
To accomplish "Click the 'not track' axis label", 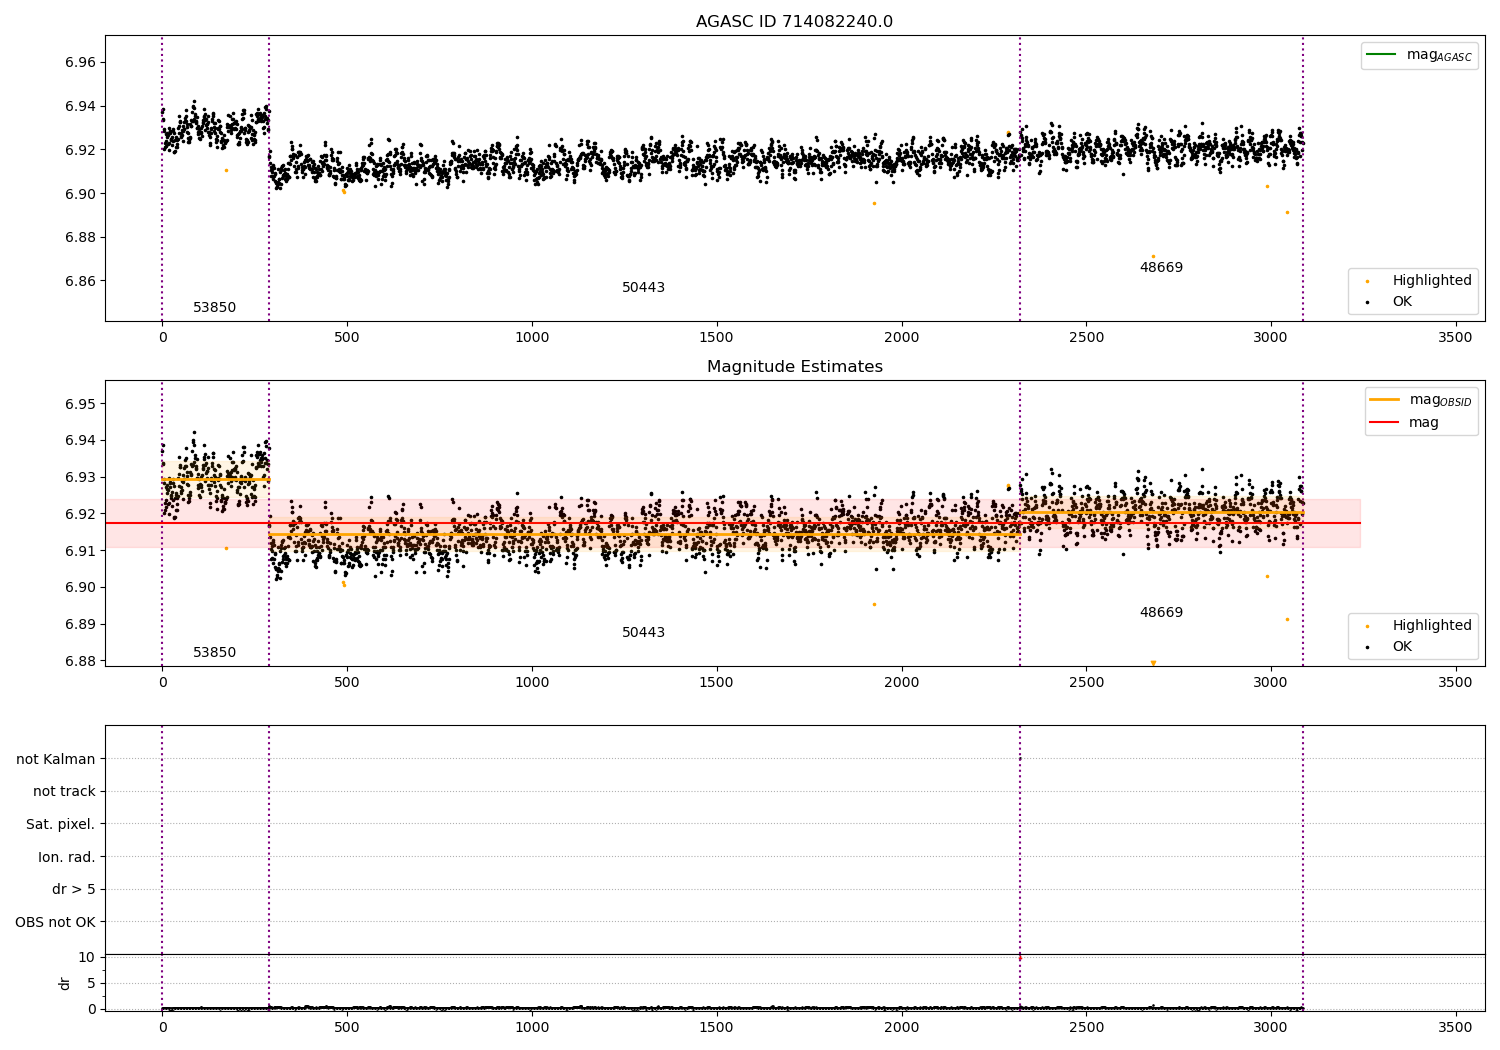I will pos(64,791).
